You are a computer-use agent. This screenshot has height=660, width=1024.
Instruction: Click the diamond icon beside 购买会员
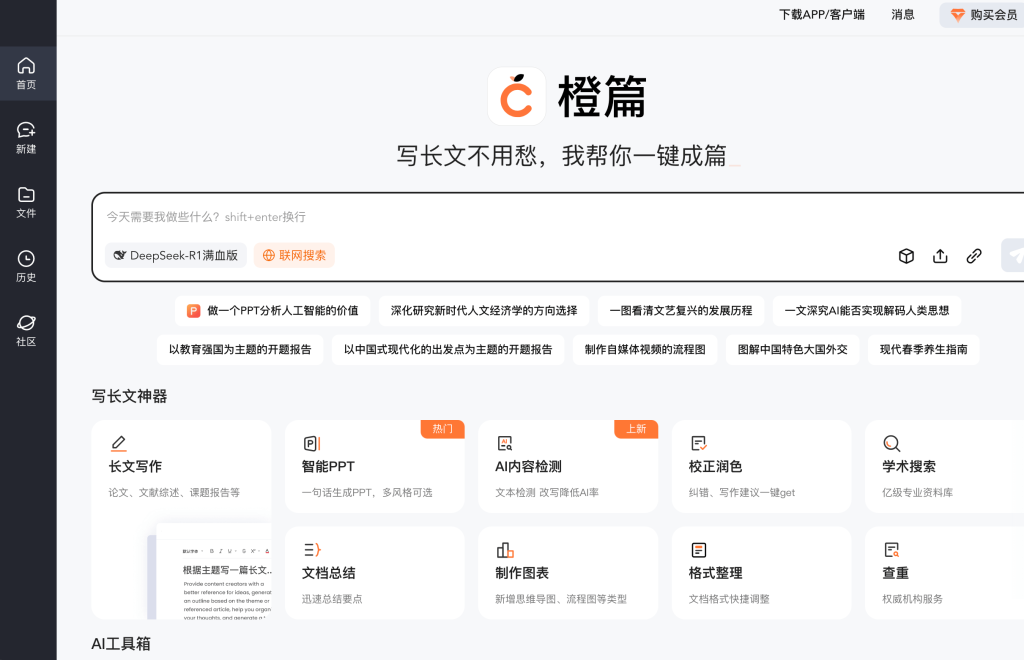957,15
